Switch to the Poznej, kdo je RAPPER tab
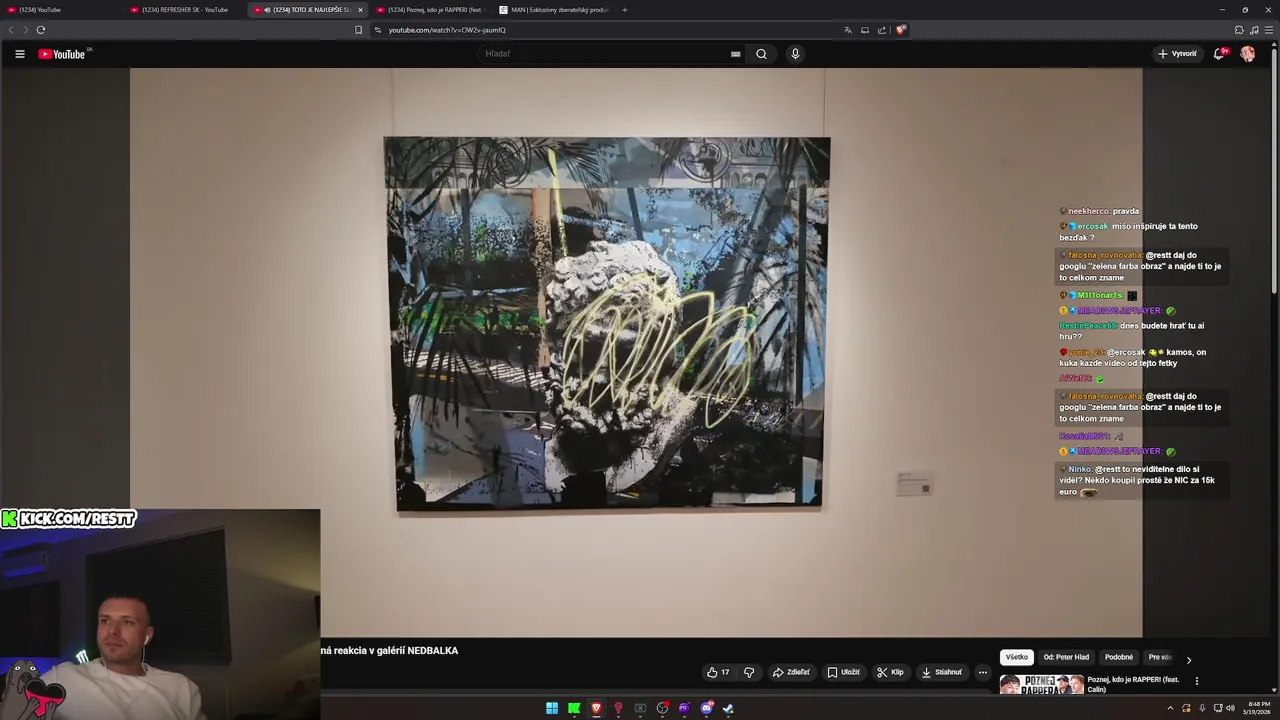1280x720 pixels. 430,10
